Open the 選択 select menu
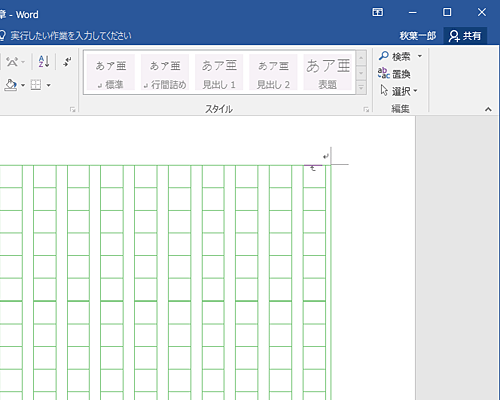500x400 pixels. pyautogui.click(x=399, y=91)
